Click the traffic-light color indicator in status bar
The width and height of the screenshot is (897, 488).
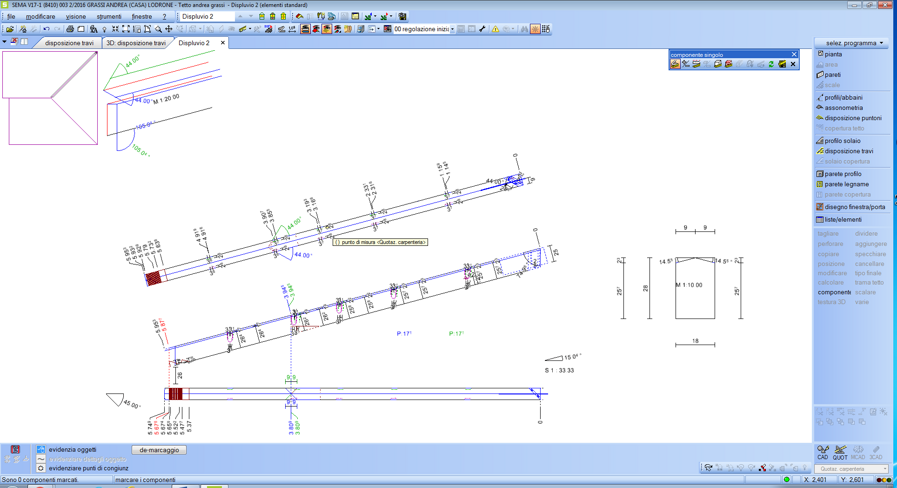pyautogui.click(x=884, y=480)
